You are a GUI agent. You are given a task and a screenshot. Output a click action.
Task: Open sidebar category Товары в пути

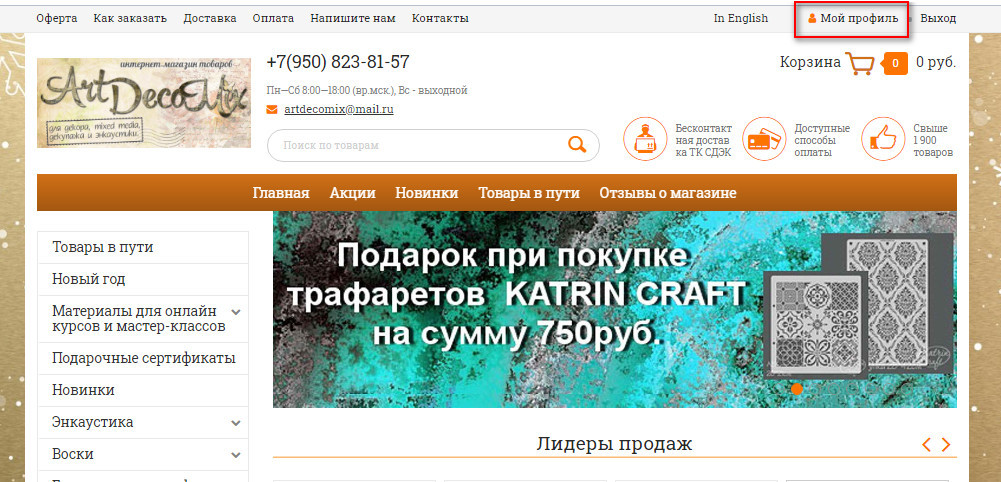[143, 248]
